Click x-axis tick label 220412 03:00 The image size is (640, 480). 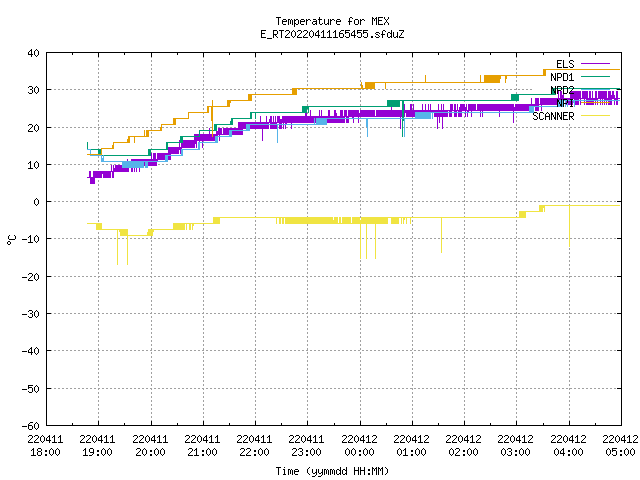[x=516, y=446]
